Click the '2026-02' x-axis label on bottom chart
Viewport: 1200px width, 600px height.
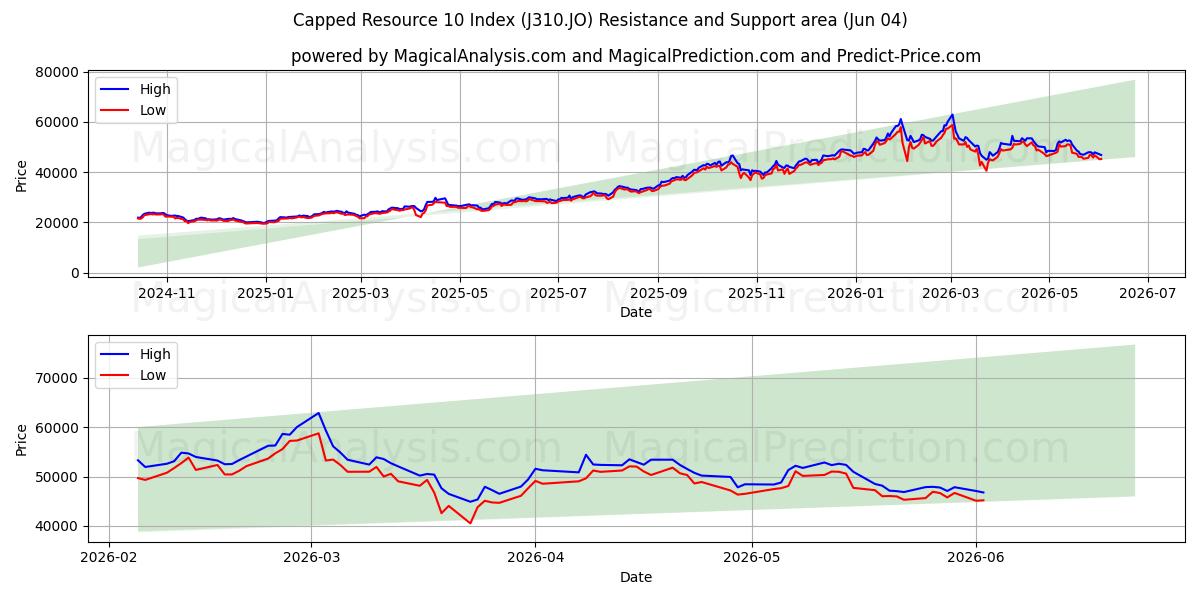click(x=107, y=558)
